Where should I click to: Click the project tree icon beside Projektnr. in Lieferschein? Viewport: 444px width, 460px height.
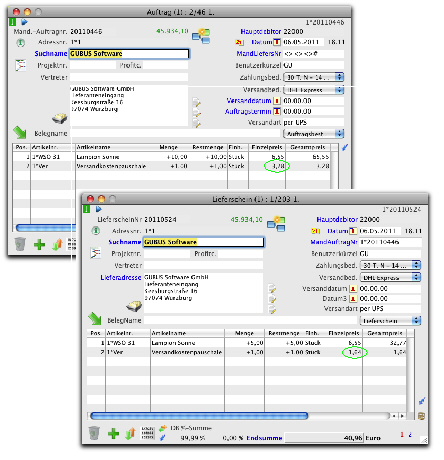[95, 254]
